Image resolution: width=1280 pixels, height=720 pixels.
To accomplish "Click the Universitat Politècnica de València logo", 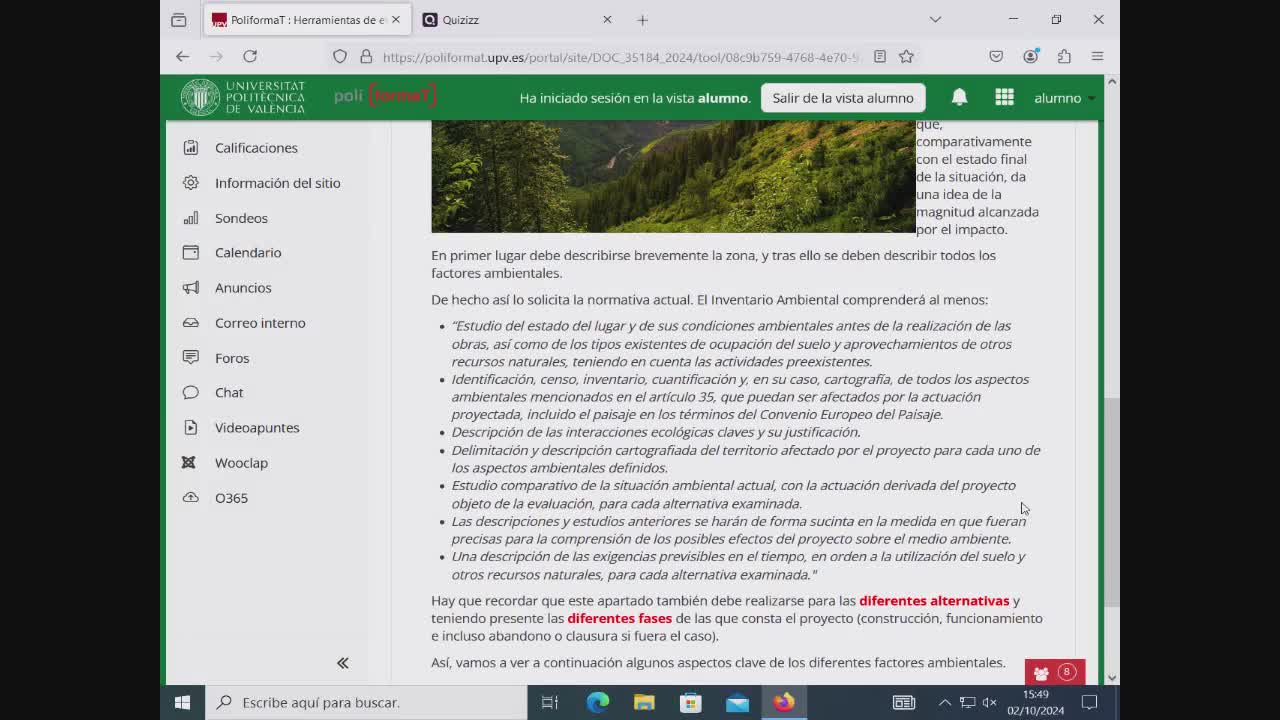I will (x=243, y=97).
